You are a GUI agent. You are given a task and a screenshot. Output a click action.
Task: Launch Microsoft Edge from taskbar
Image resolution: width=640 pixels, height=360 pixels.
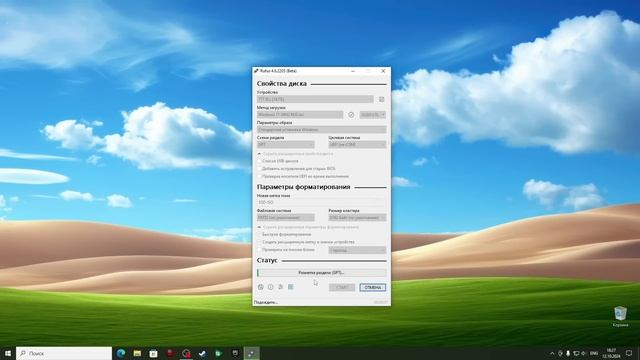pyautogui.click(x=121, y=353)
